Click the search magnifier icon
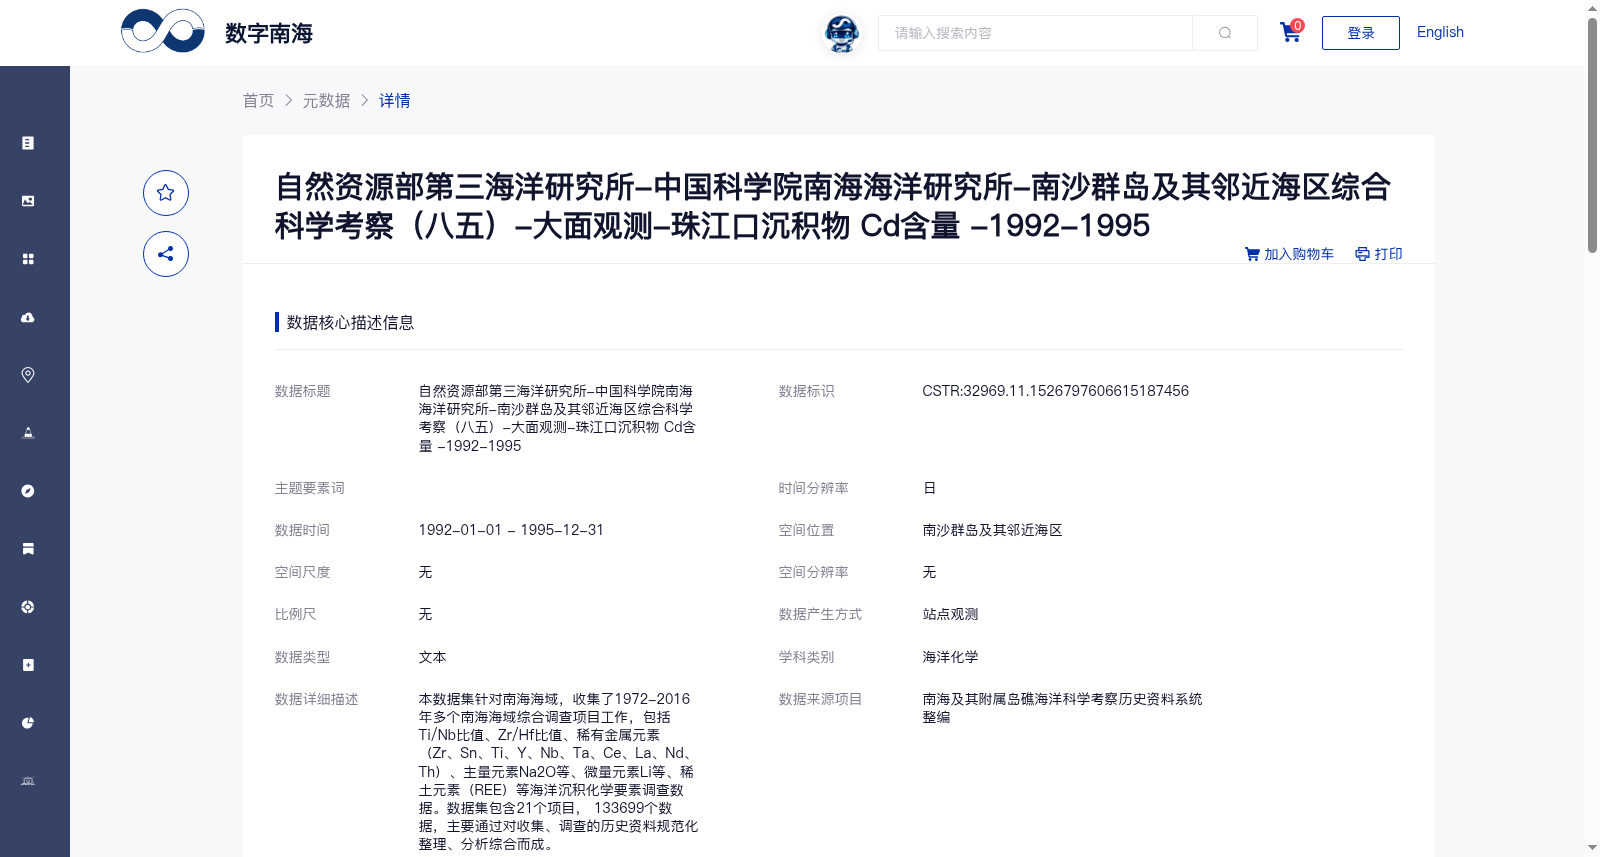The height and width of the screenshot is (857, 1600). coord(1225,33)
